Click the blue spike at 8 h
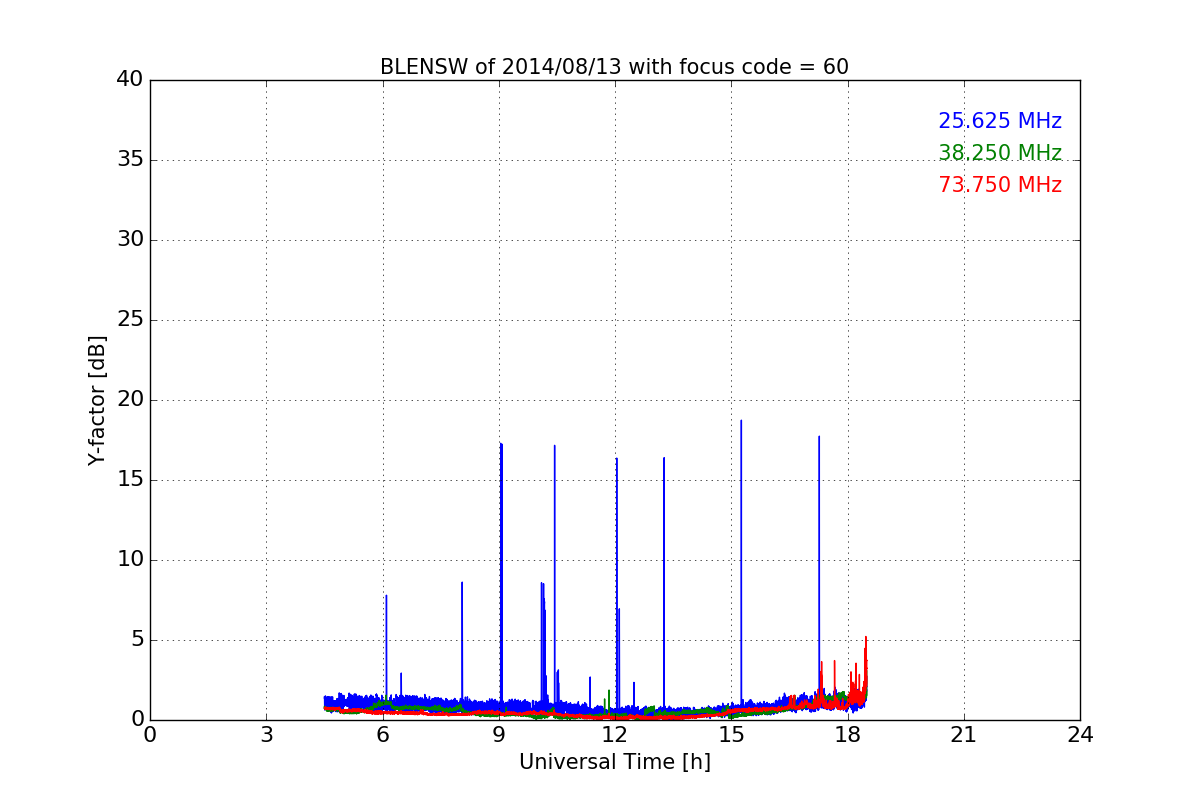 click(x=462, y=642)
